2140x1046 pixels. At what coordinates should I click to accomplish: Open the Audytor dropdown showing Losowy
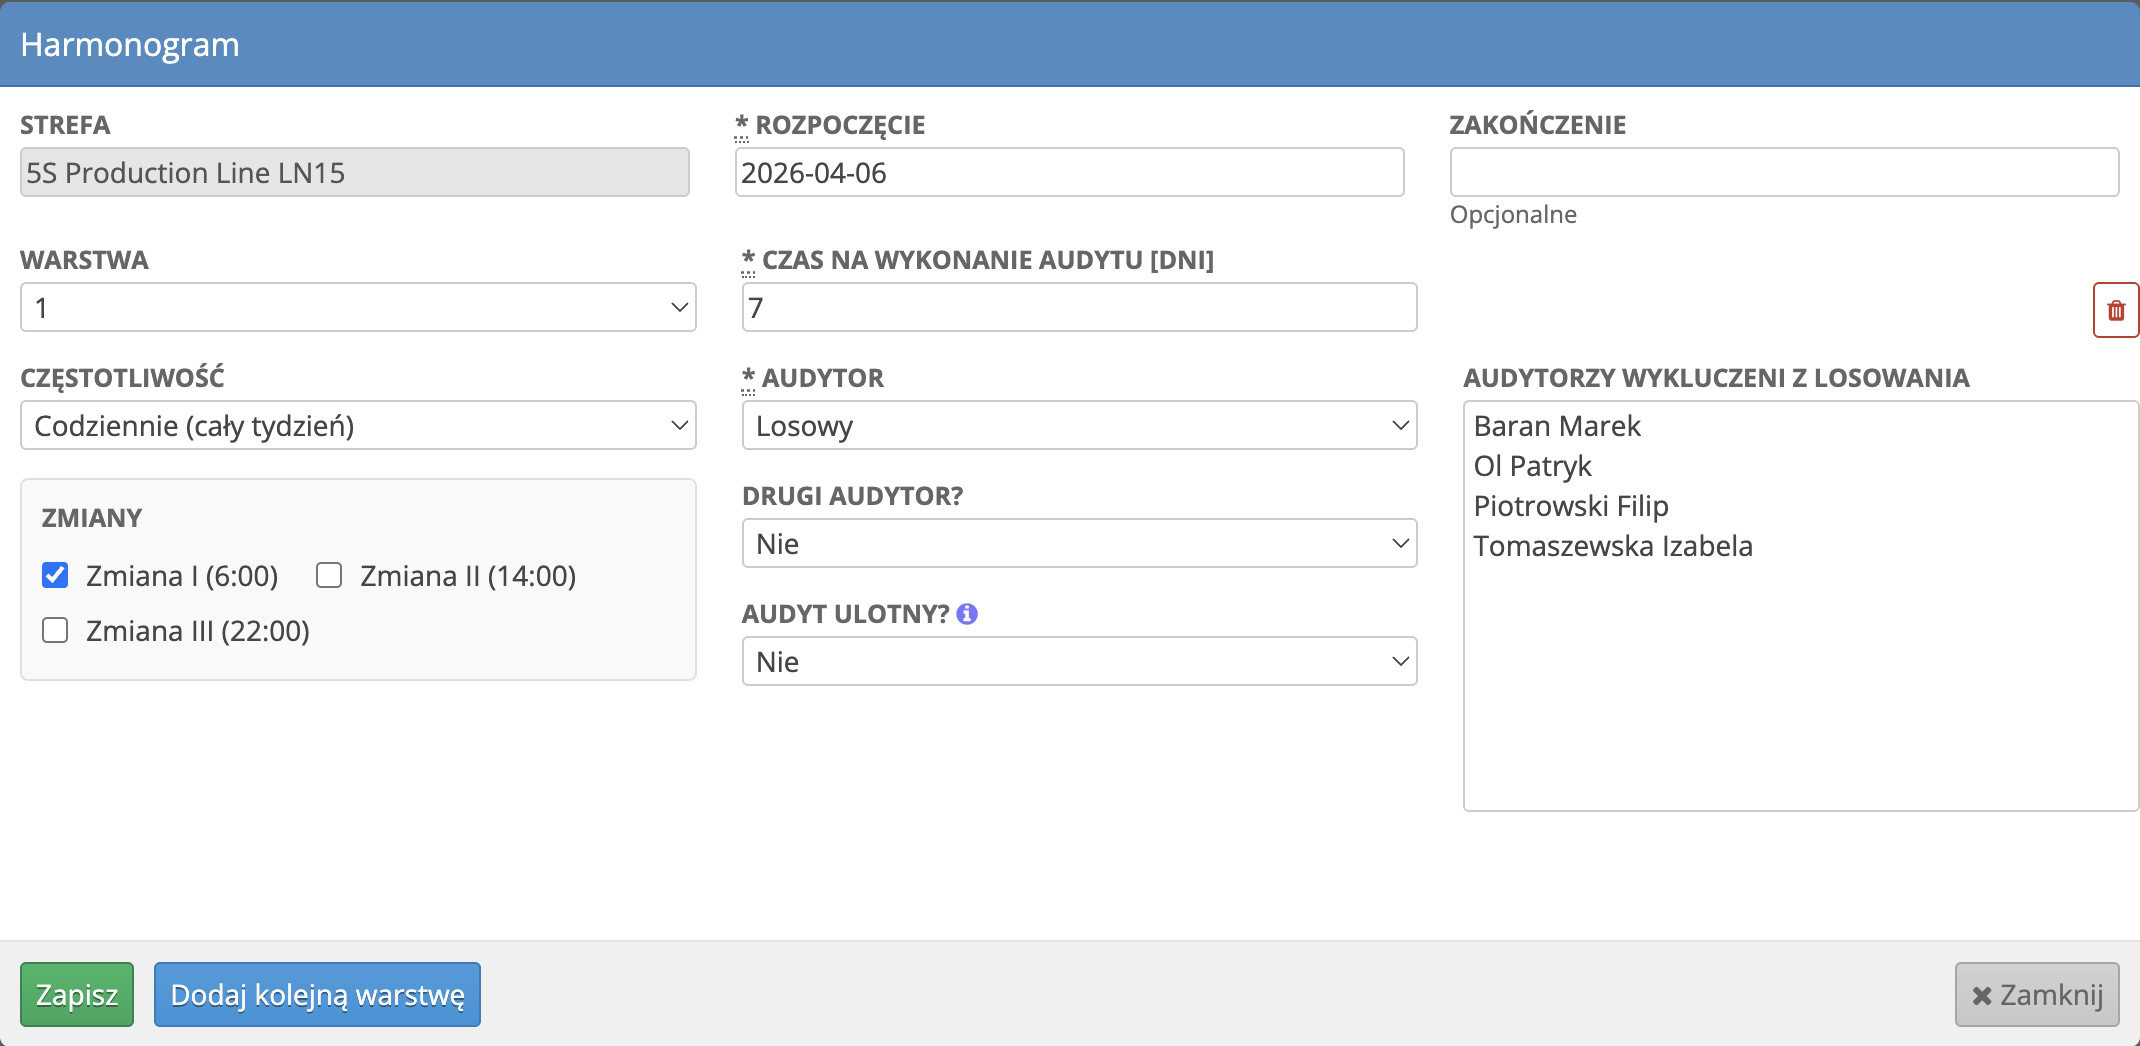1079,425
